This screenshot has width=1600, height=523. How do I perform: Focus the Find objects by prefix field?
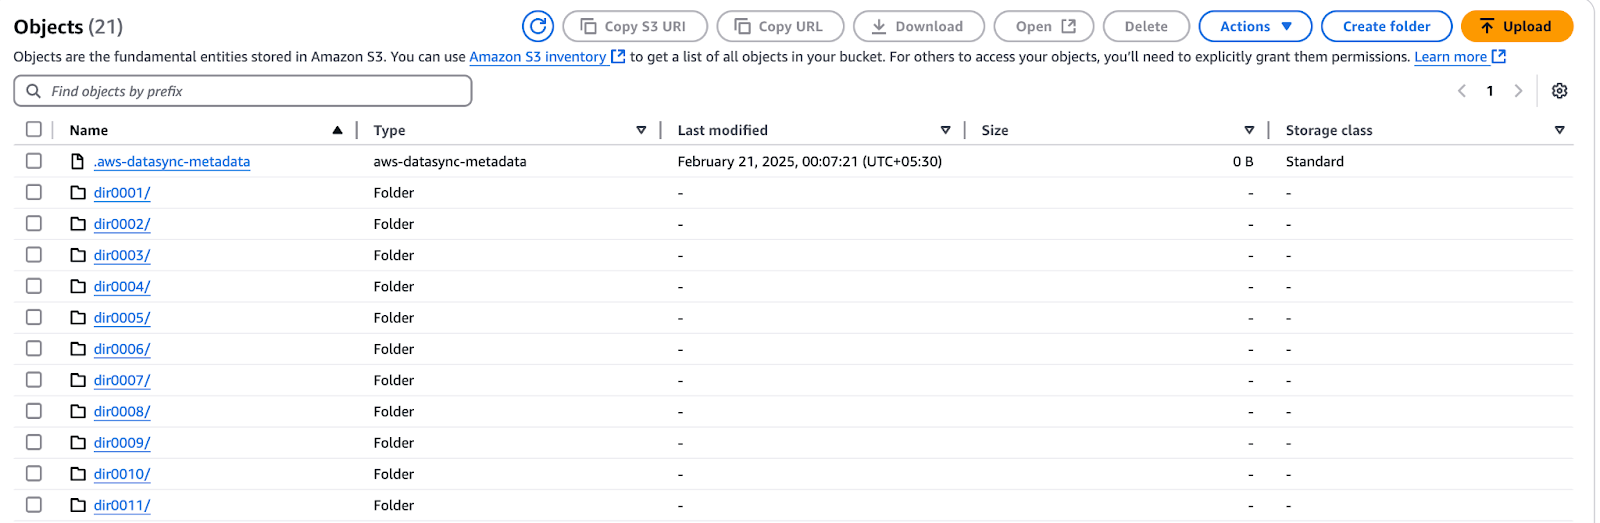(242, 91)
